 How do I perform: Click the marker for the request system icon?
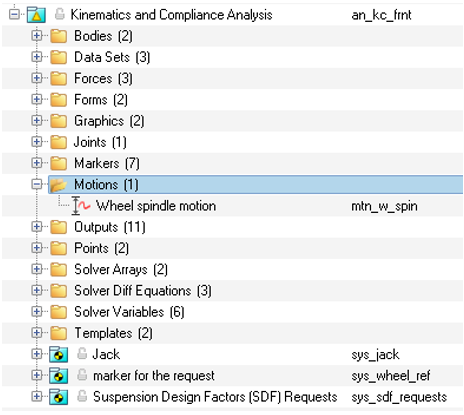(59, 376)
